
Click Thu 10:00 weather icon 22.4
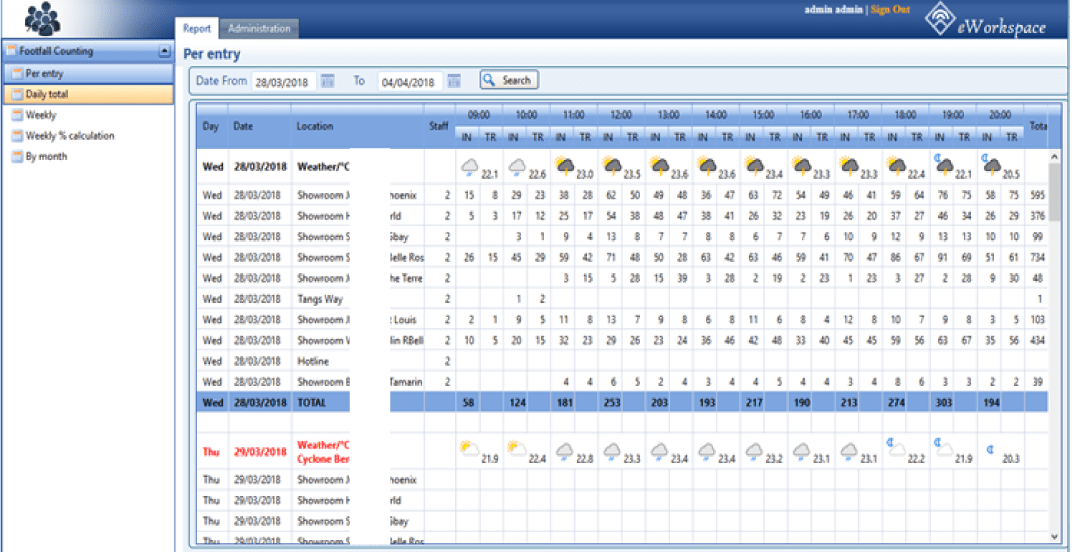517,450
